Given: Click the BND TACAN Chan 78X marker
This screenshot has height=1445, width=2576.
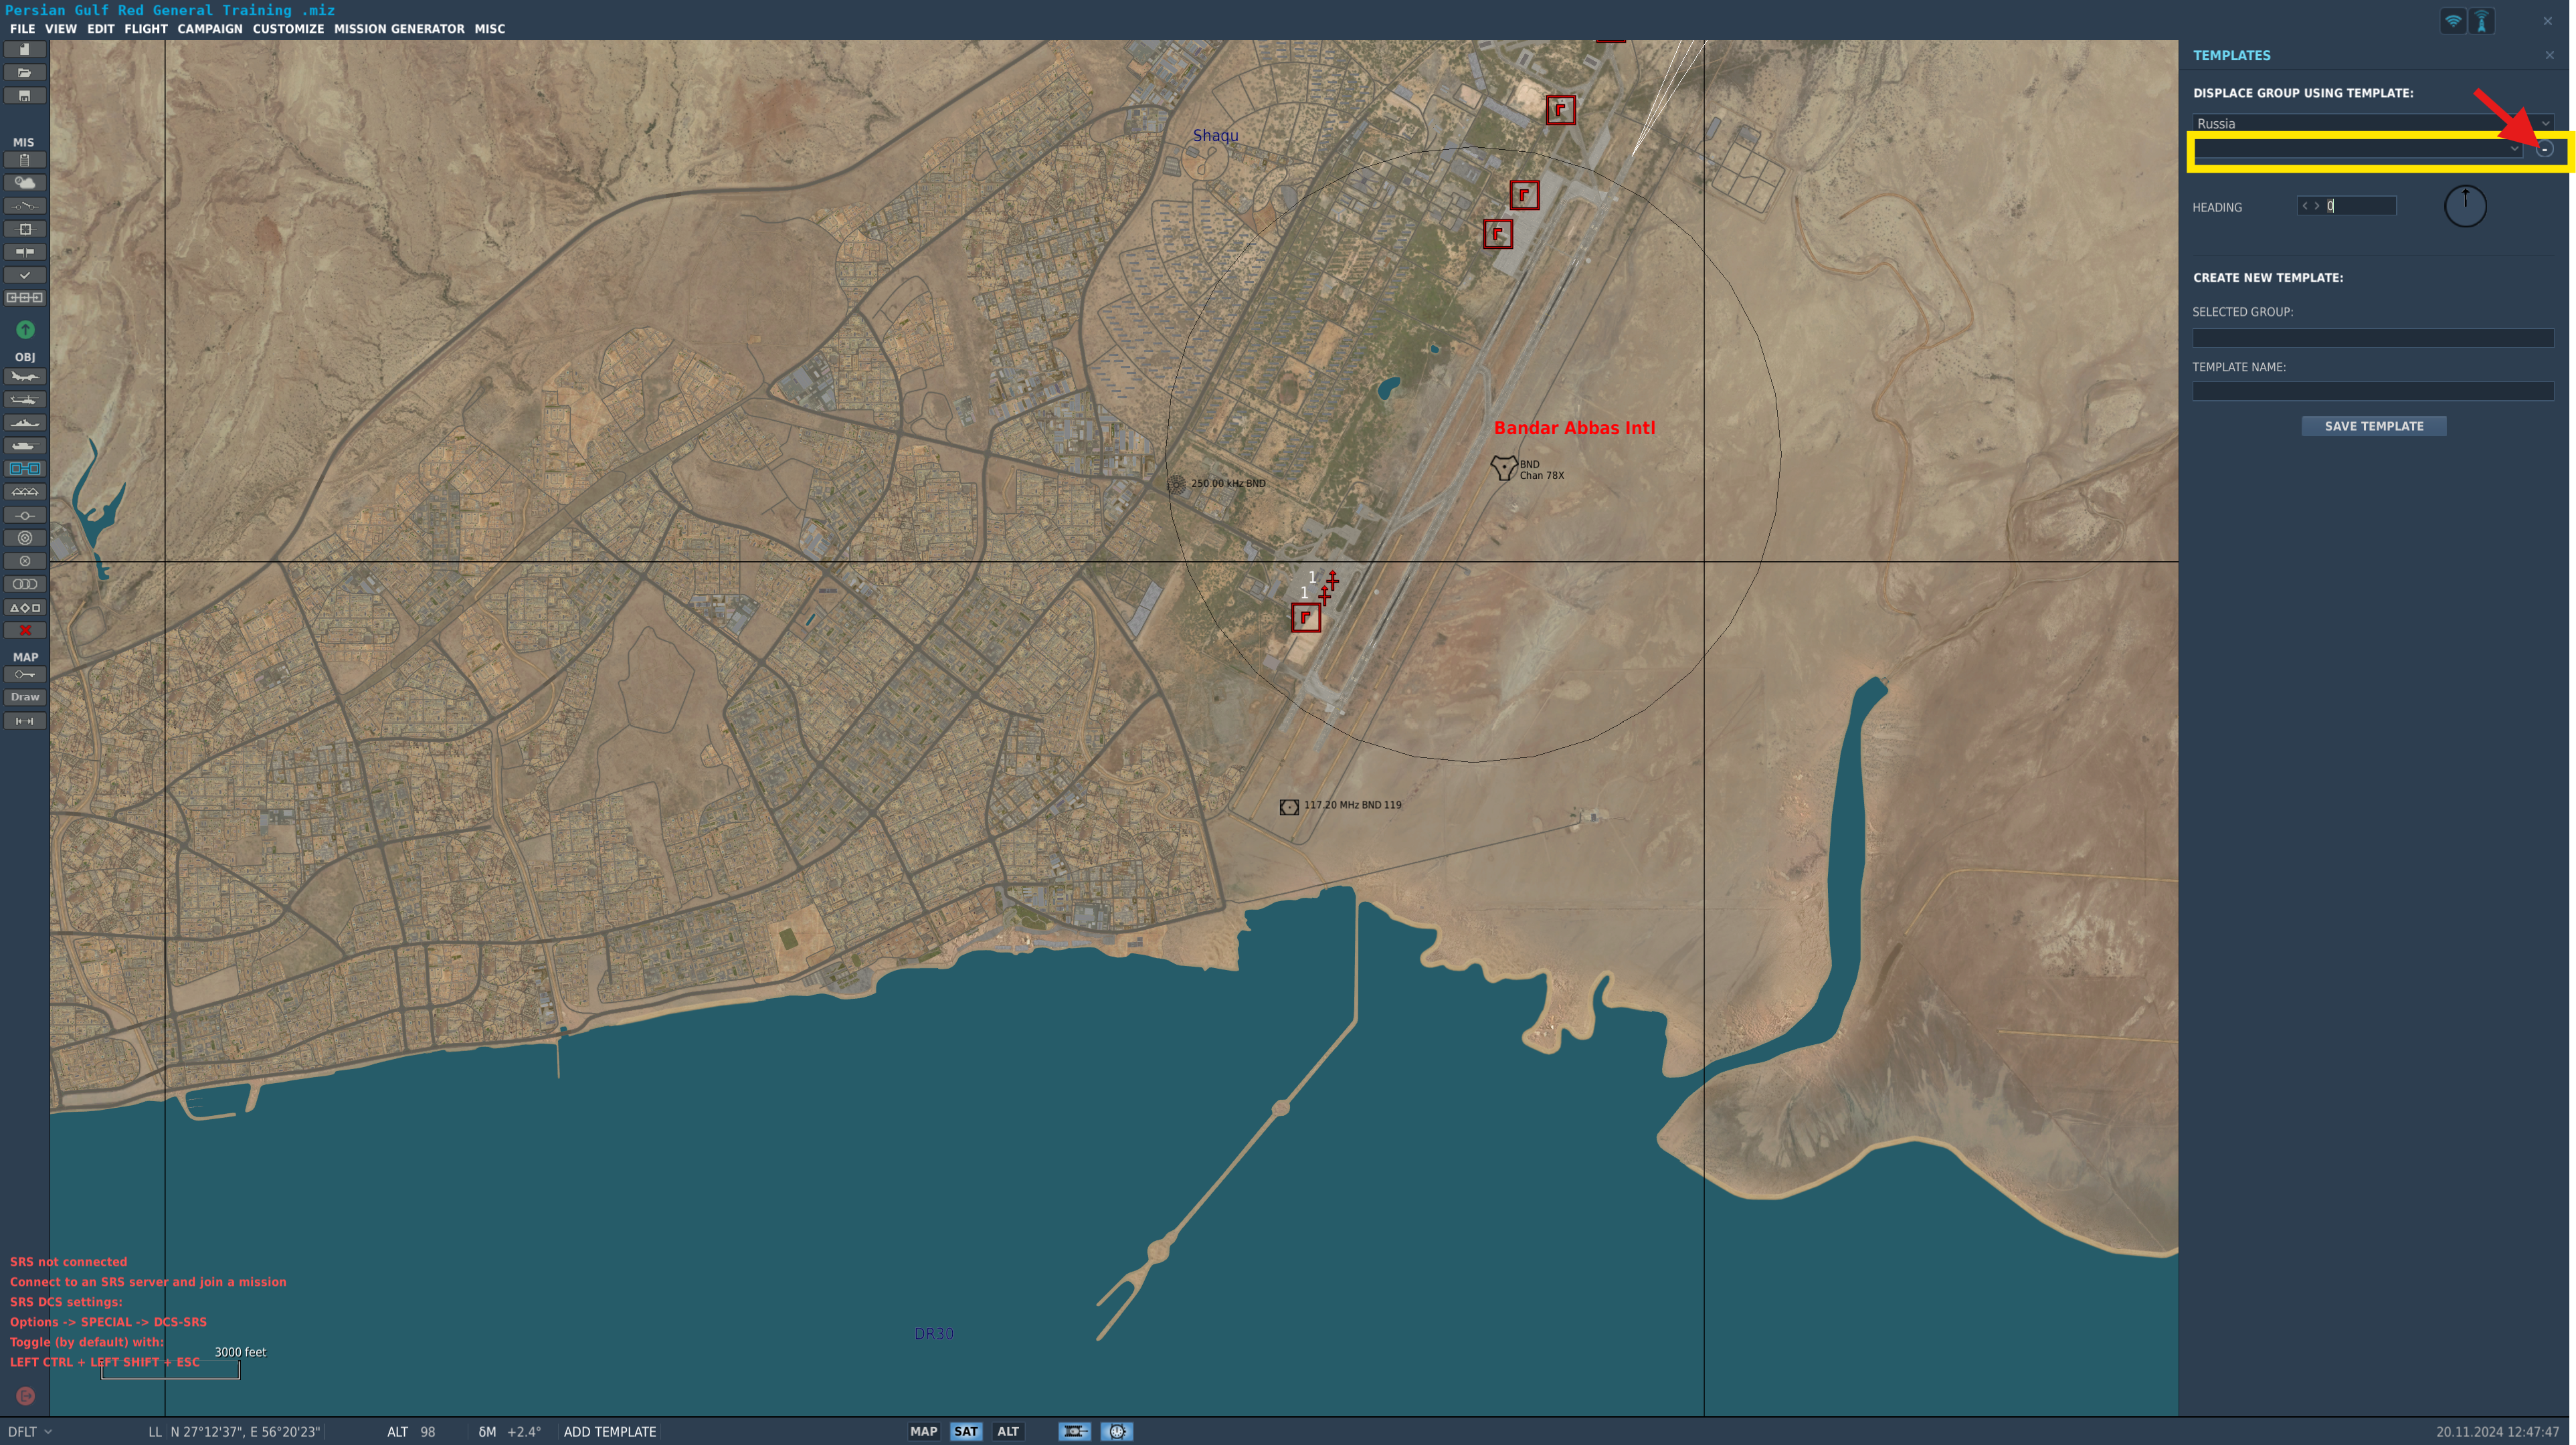Looking at the screenshot, I should 1504,467.
